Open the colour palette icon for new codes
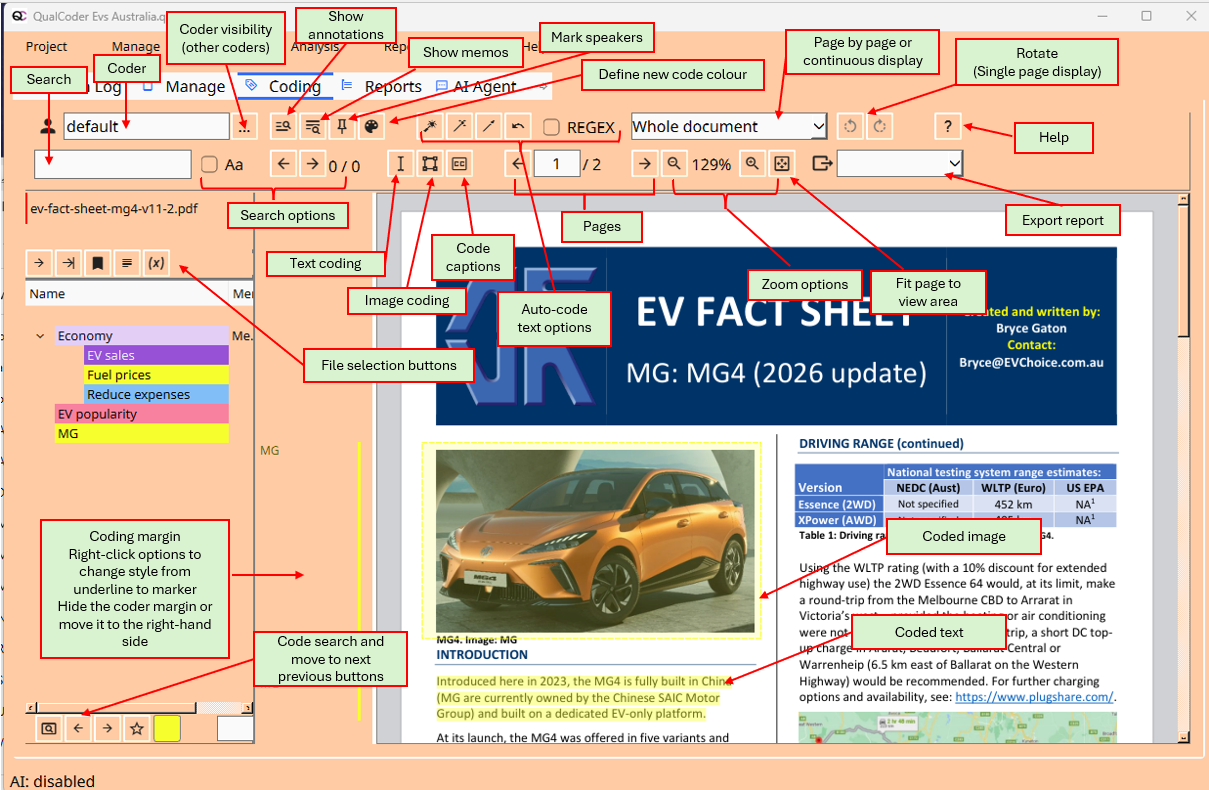Image resolution: width=1209 pixels, height=790 pixels. click(371, 126)
